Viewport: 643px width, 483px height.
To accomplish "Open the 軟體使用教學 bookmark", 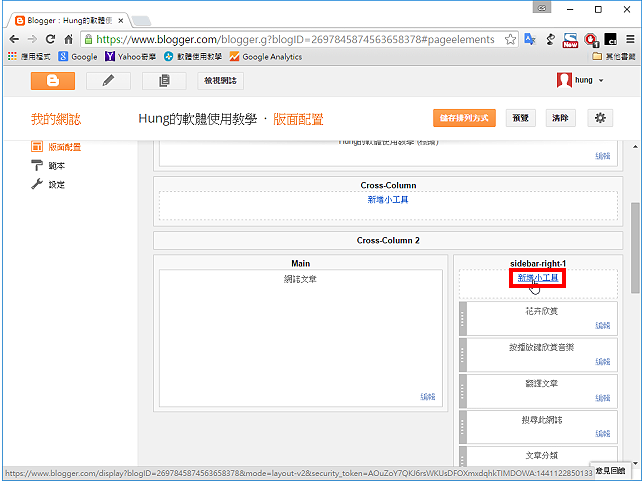I will click(193, 57).
